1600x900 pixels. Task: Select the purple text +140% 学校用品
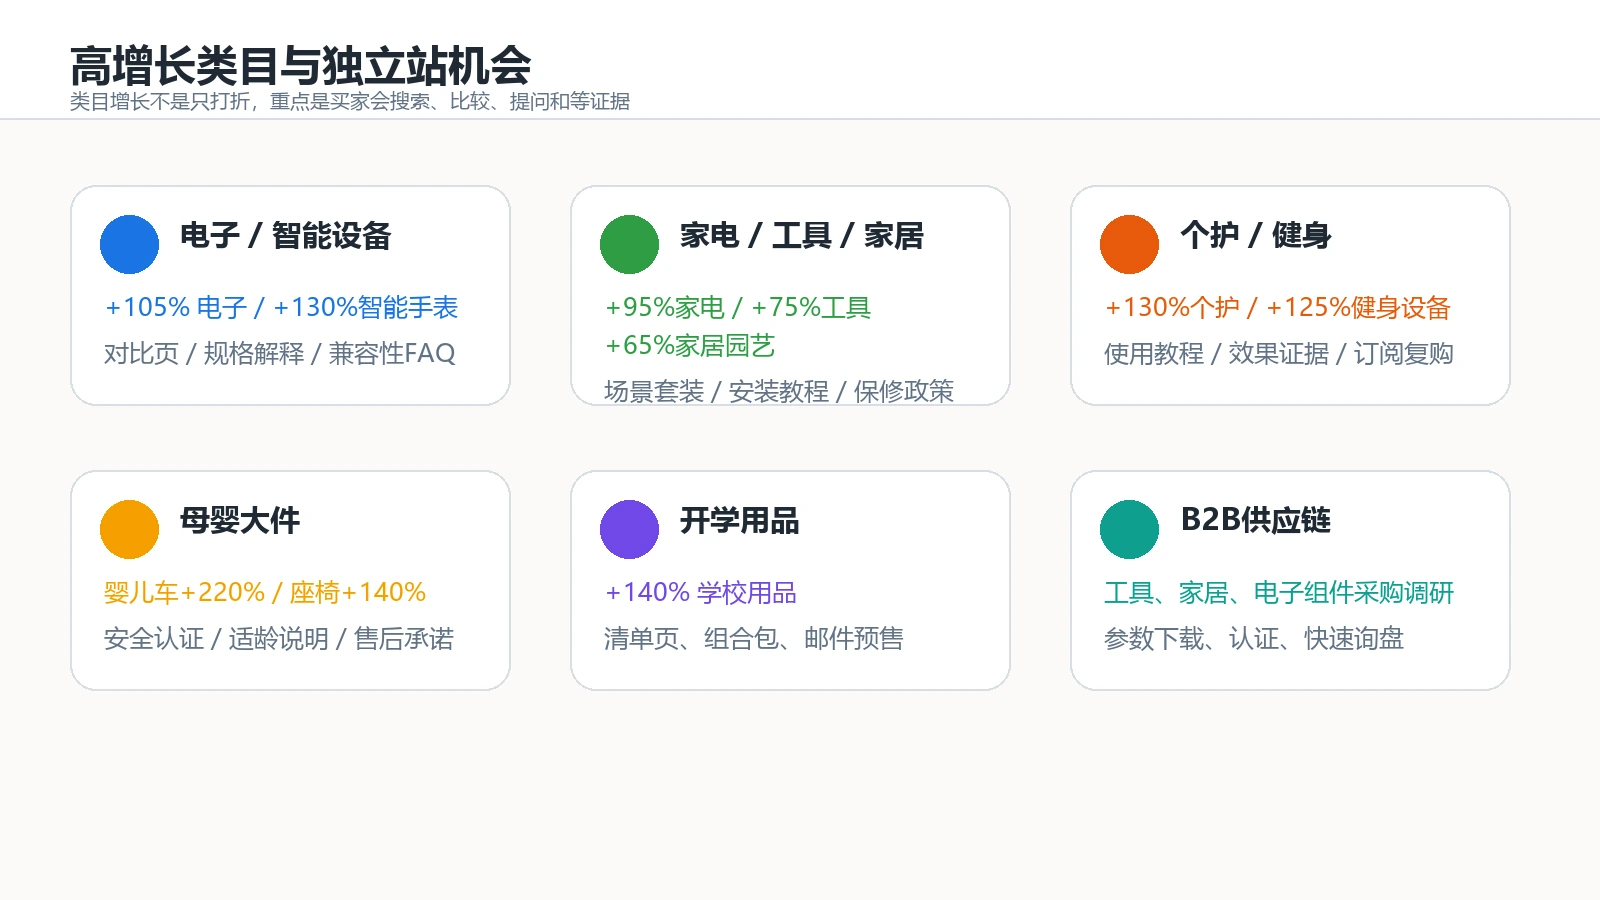[700, 592]
